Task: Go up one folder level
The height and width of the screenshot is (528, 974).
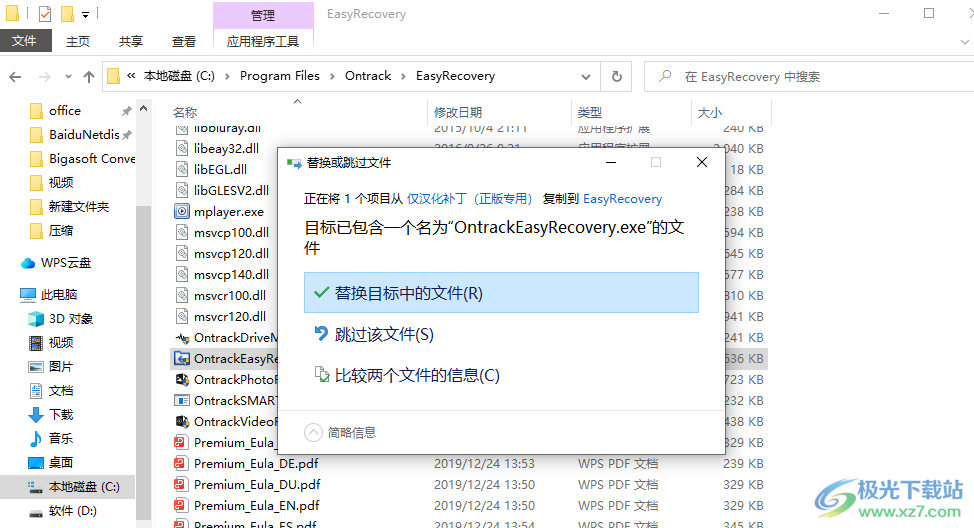Action: click(89, 76)
